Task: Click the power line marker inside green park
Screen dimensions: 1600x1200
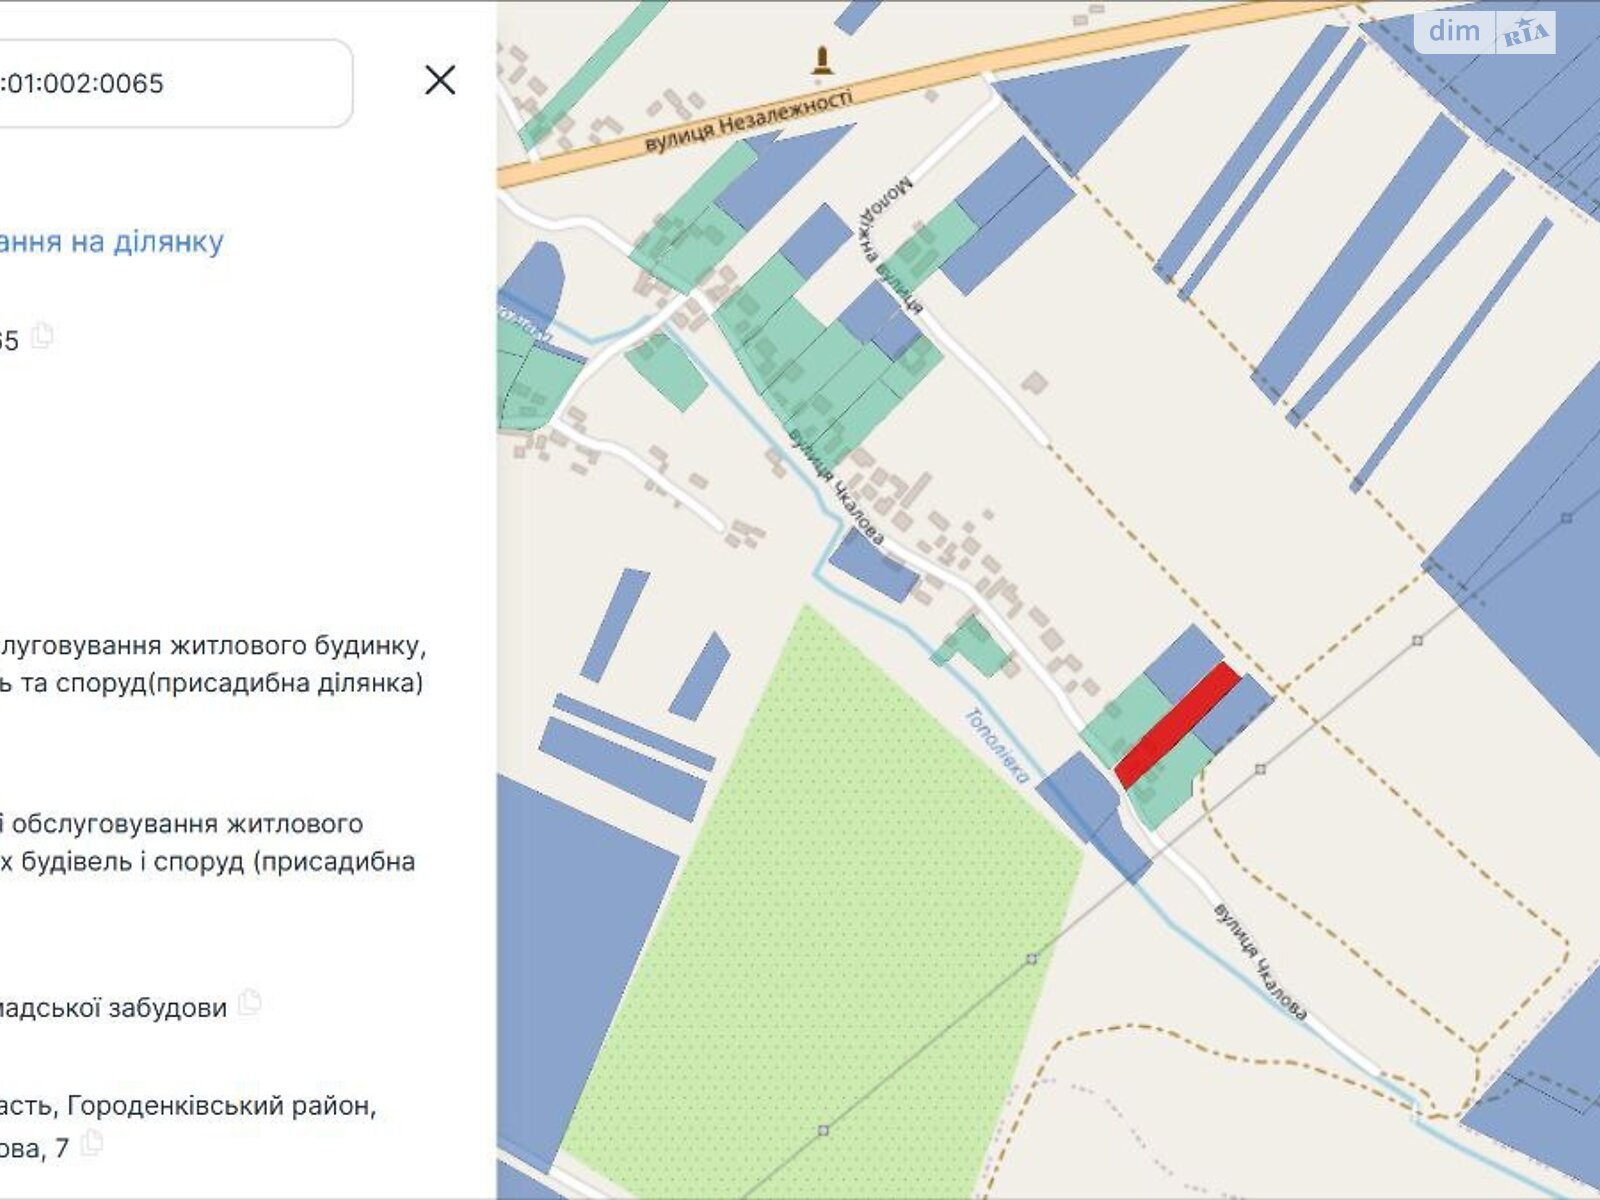Action: [x=1031, y=959]
